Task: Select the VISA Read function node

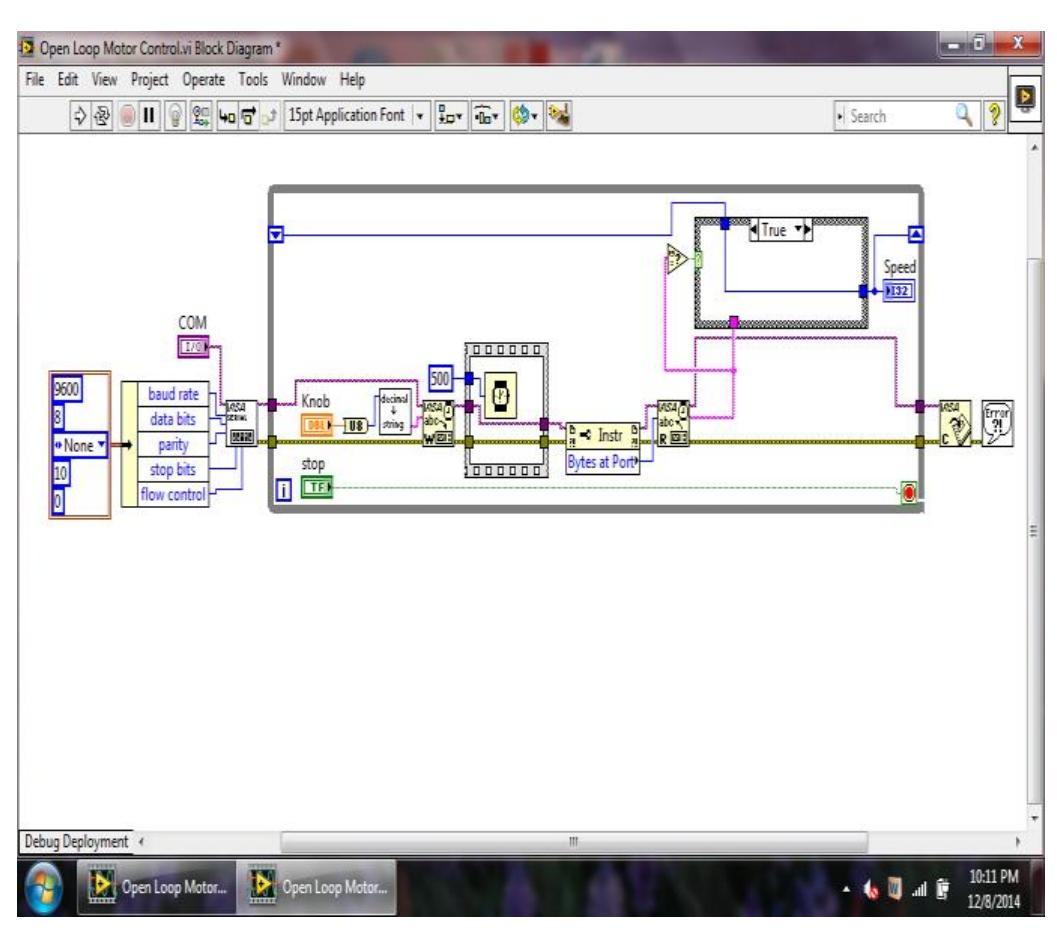Action: 673,424
